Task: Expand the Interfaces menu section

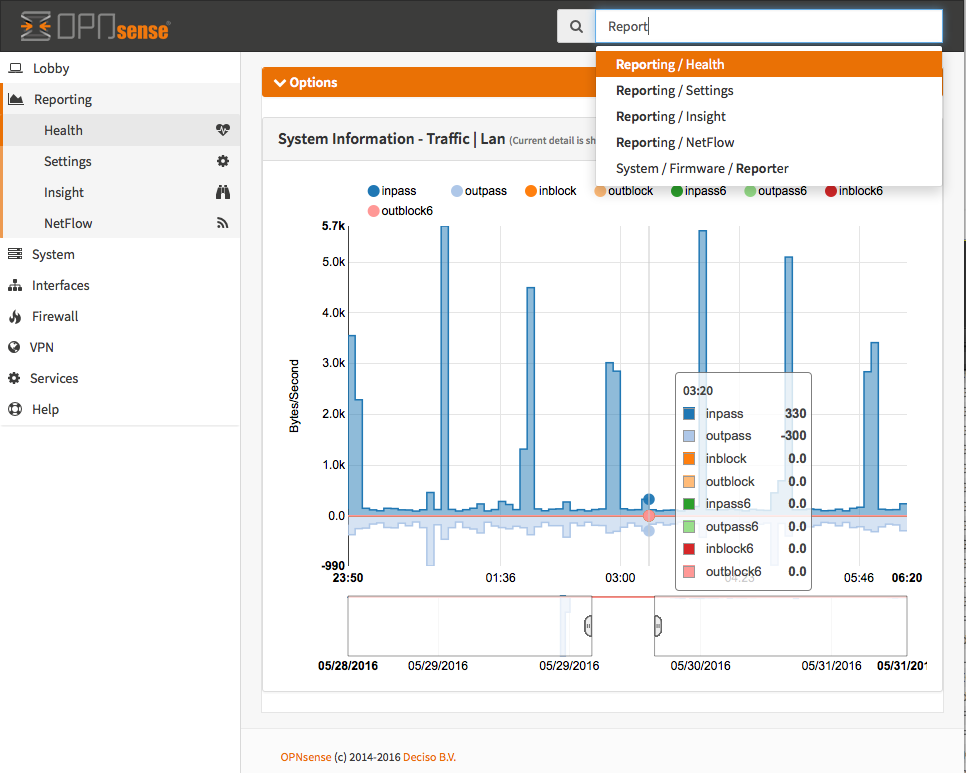Action: [x=120, y=285]
